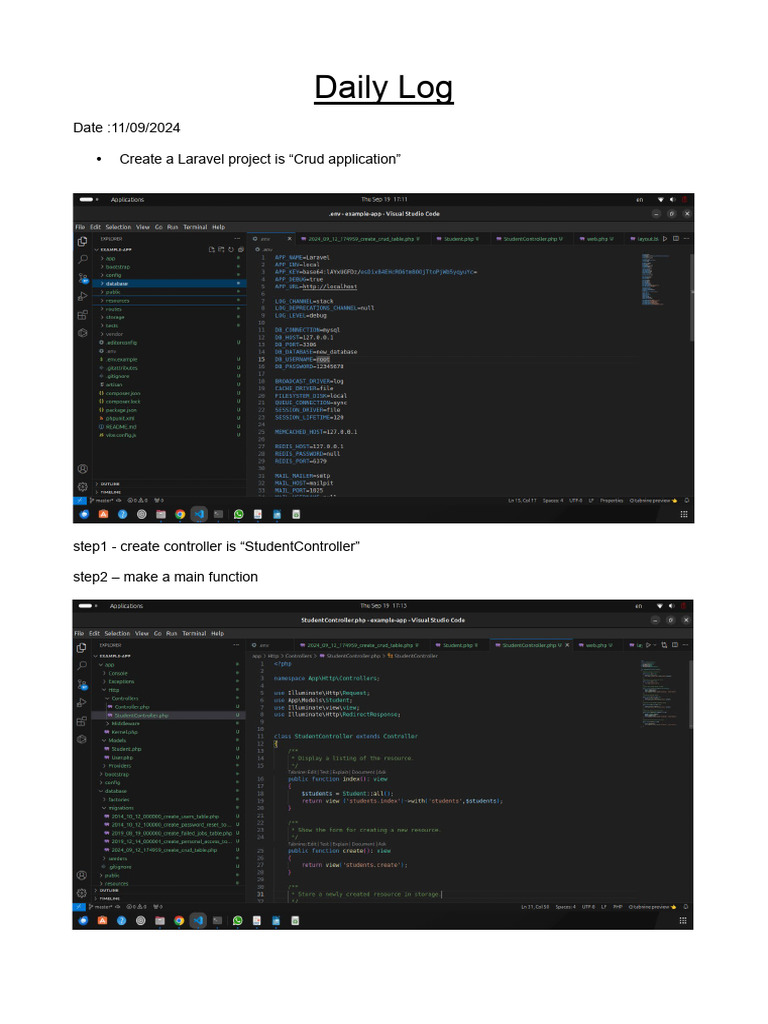
Task: Click UTF-8 encoding in .env window status bar
Action: [575, 501]
